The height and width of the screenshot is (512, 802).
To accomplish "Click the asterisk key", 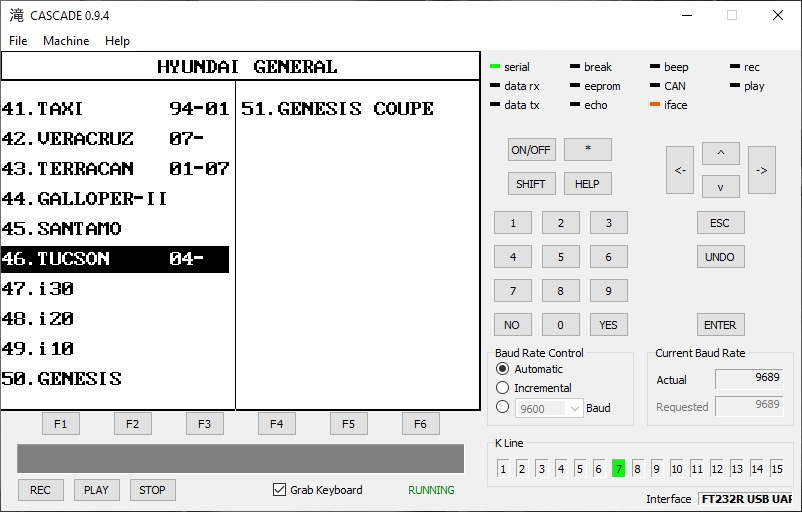I will pyautogui.click(x=588, y=149).
